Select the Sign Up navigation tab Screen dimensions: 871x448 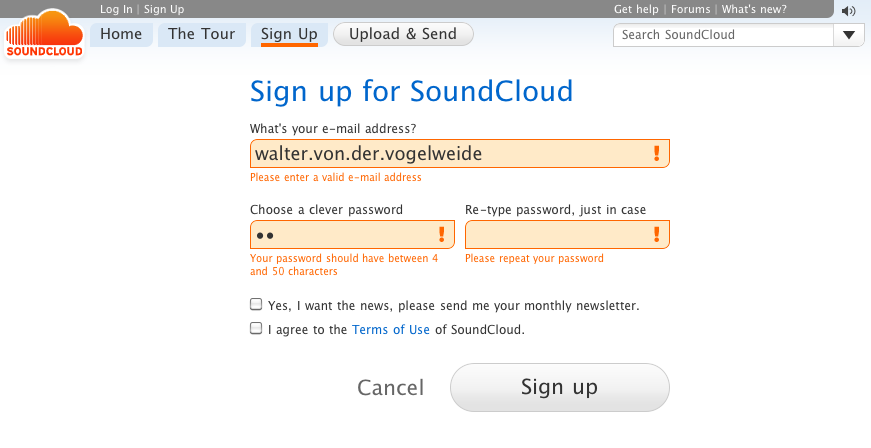point(289,34)
